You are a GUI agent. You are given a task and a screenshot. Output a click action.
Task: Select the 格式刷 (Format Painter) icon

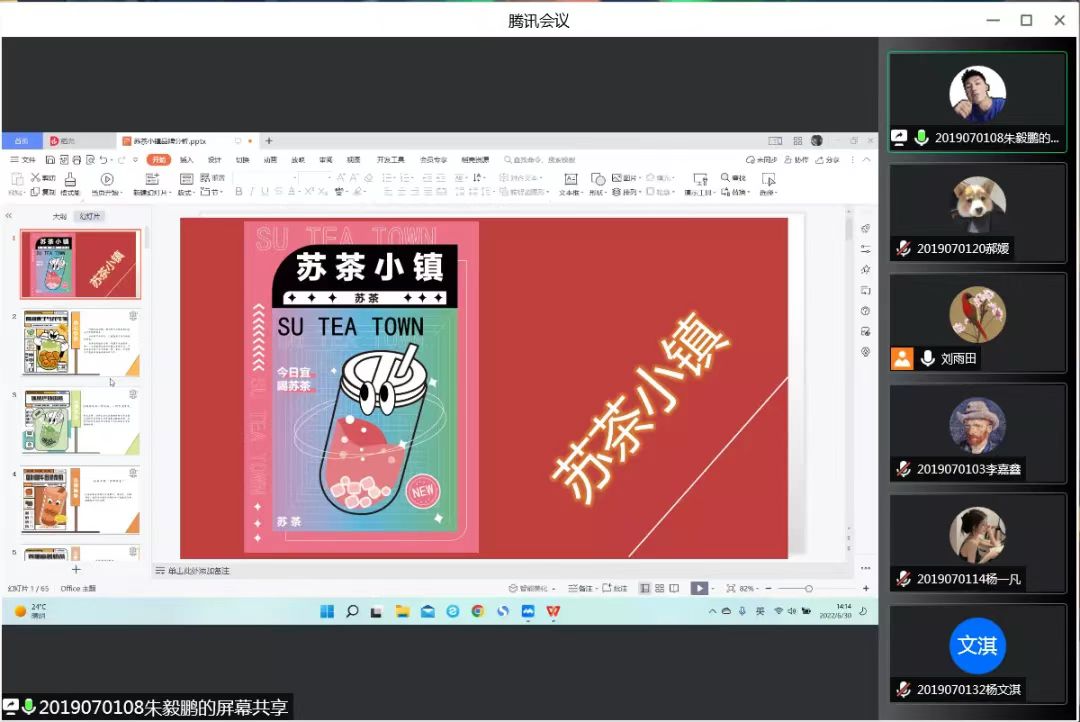(69, 182)
